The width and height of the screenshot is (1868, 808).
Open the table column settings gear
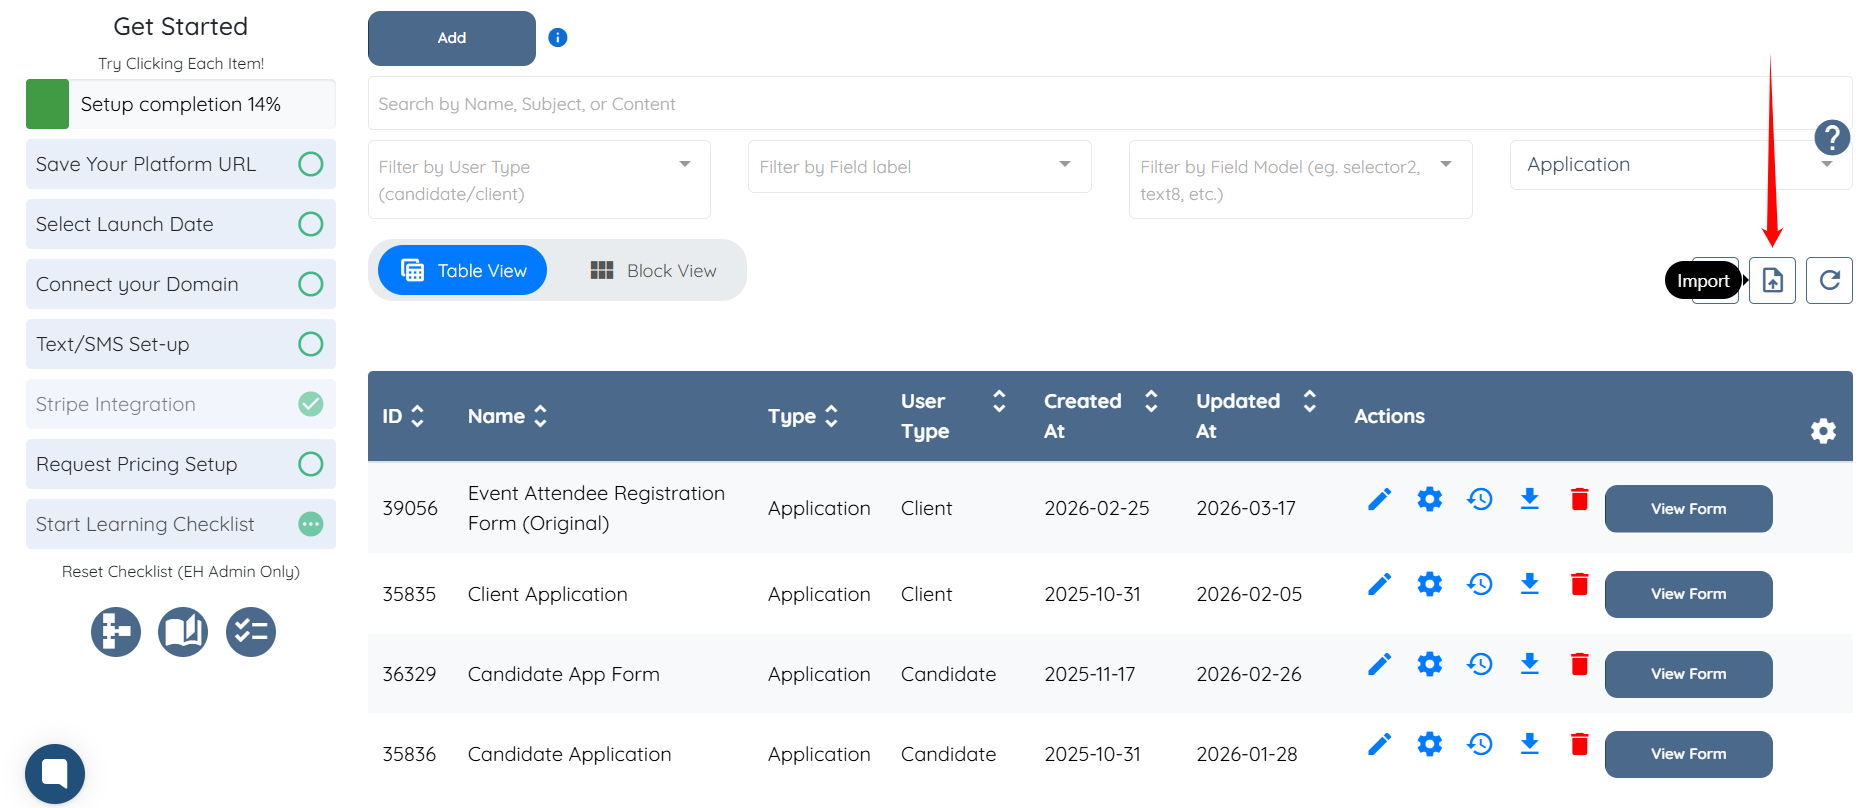point(1823,431)
